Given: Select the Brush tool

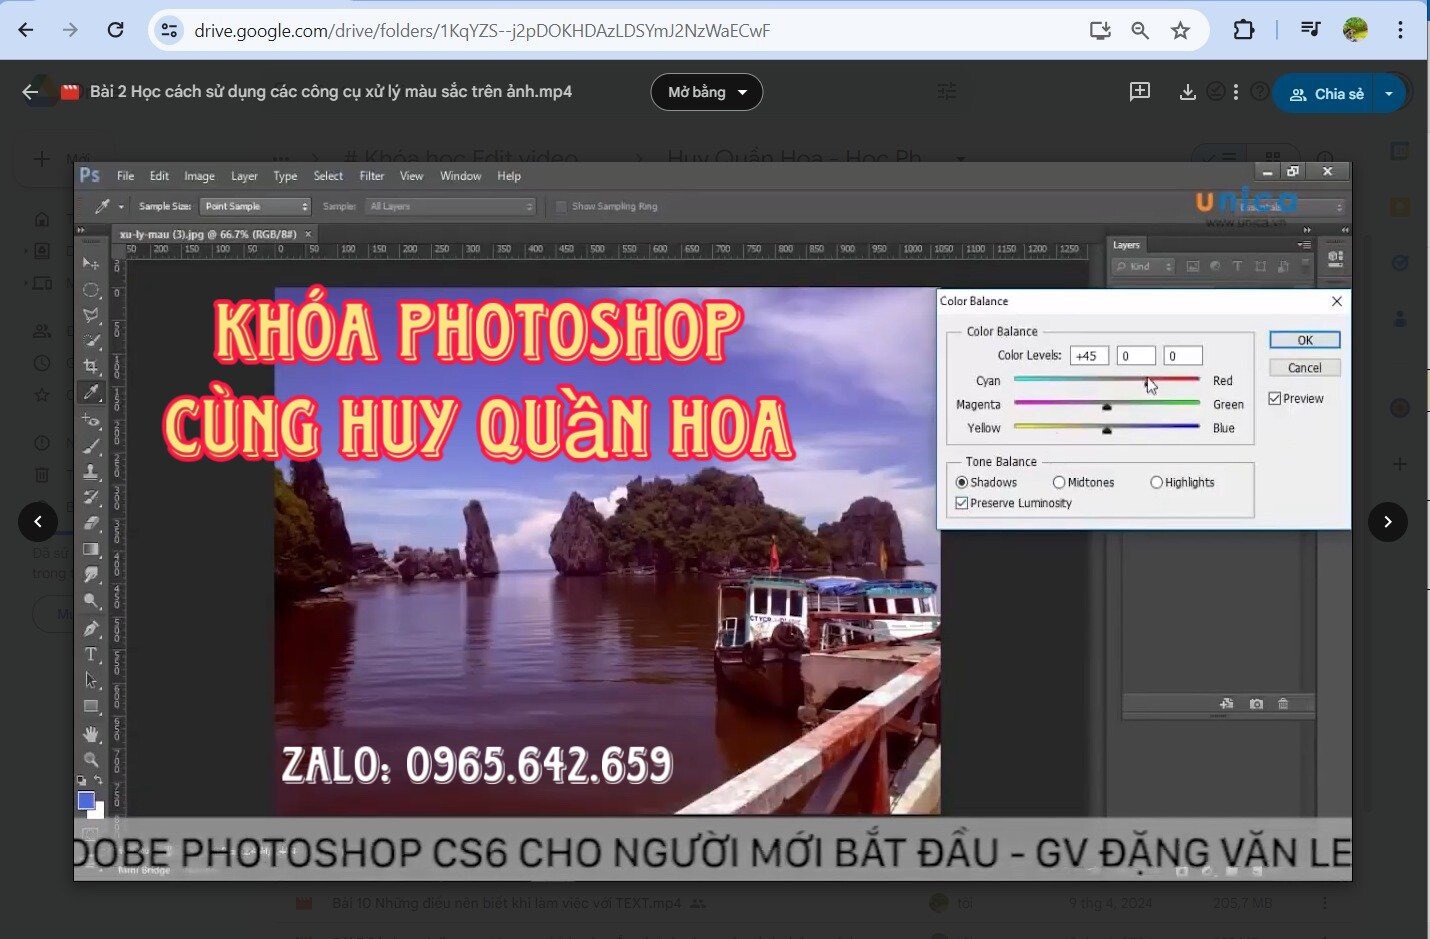Looking at the screenshot, I should tap(91, 445).
